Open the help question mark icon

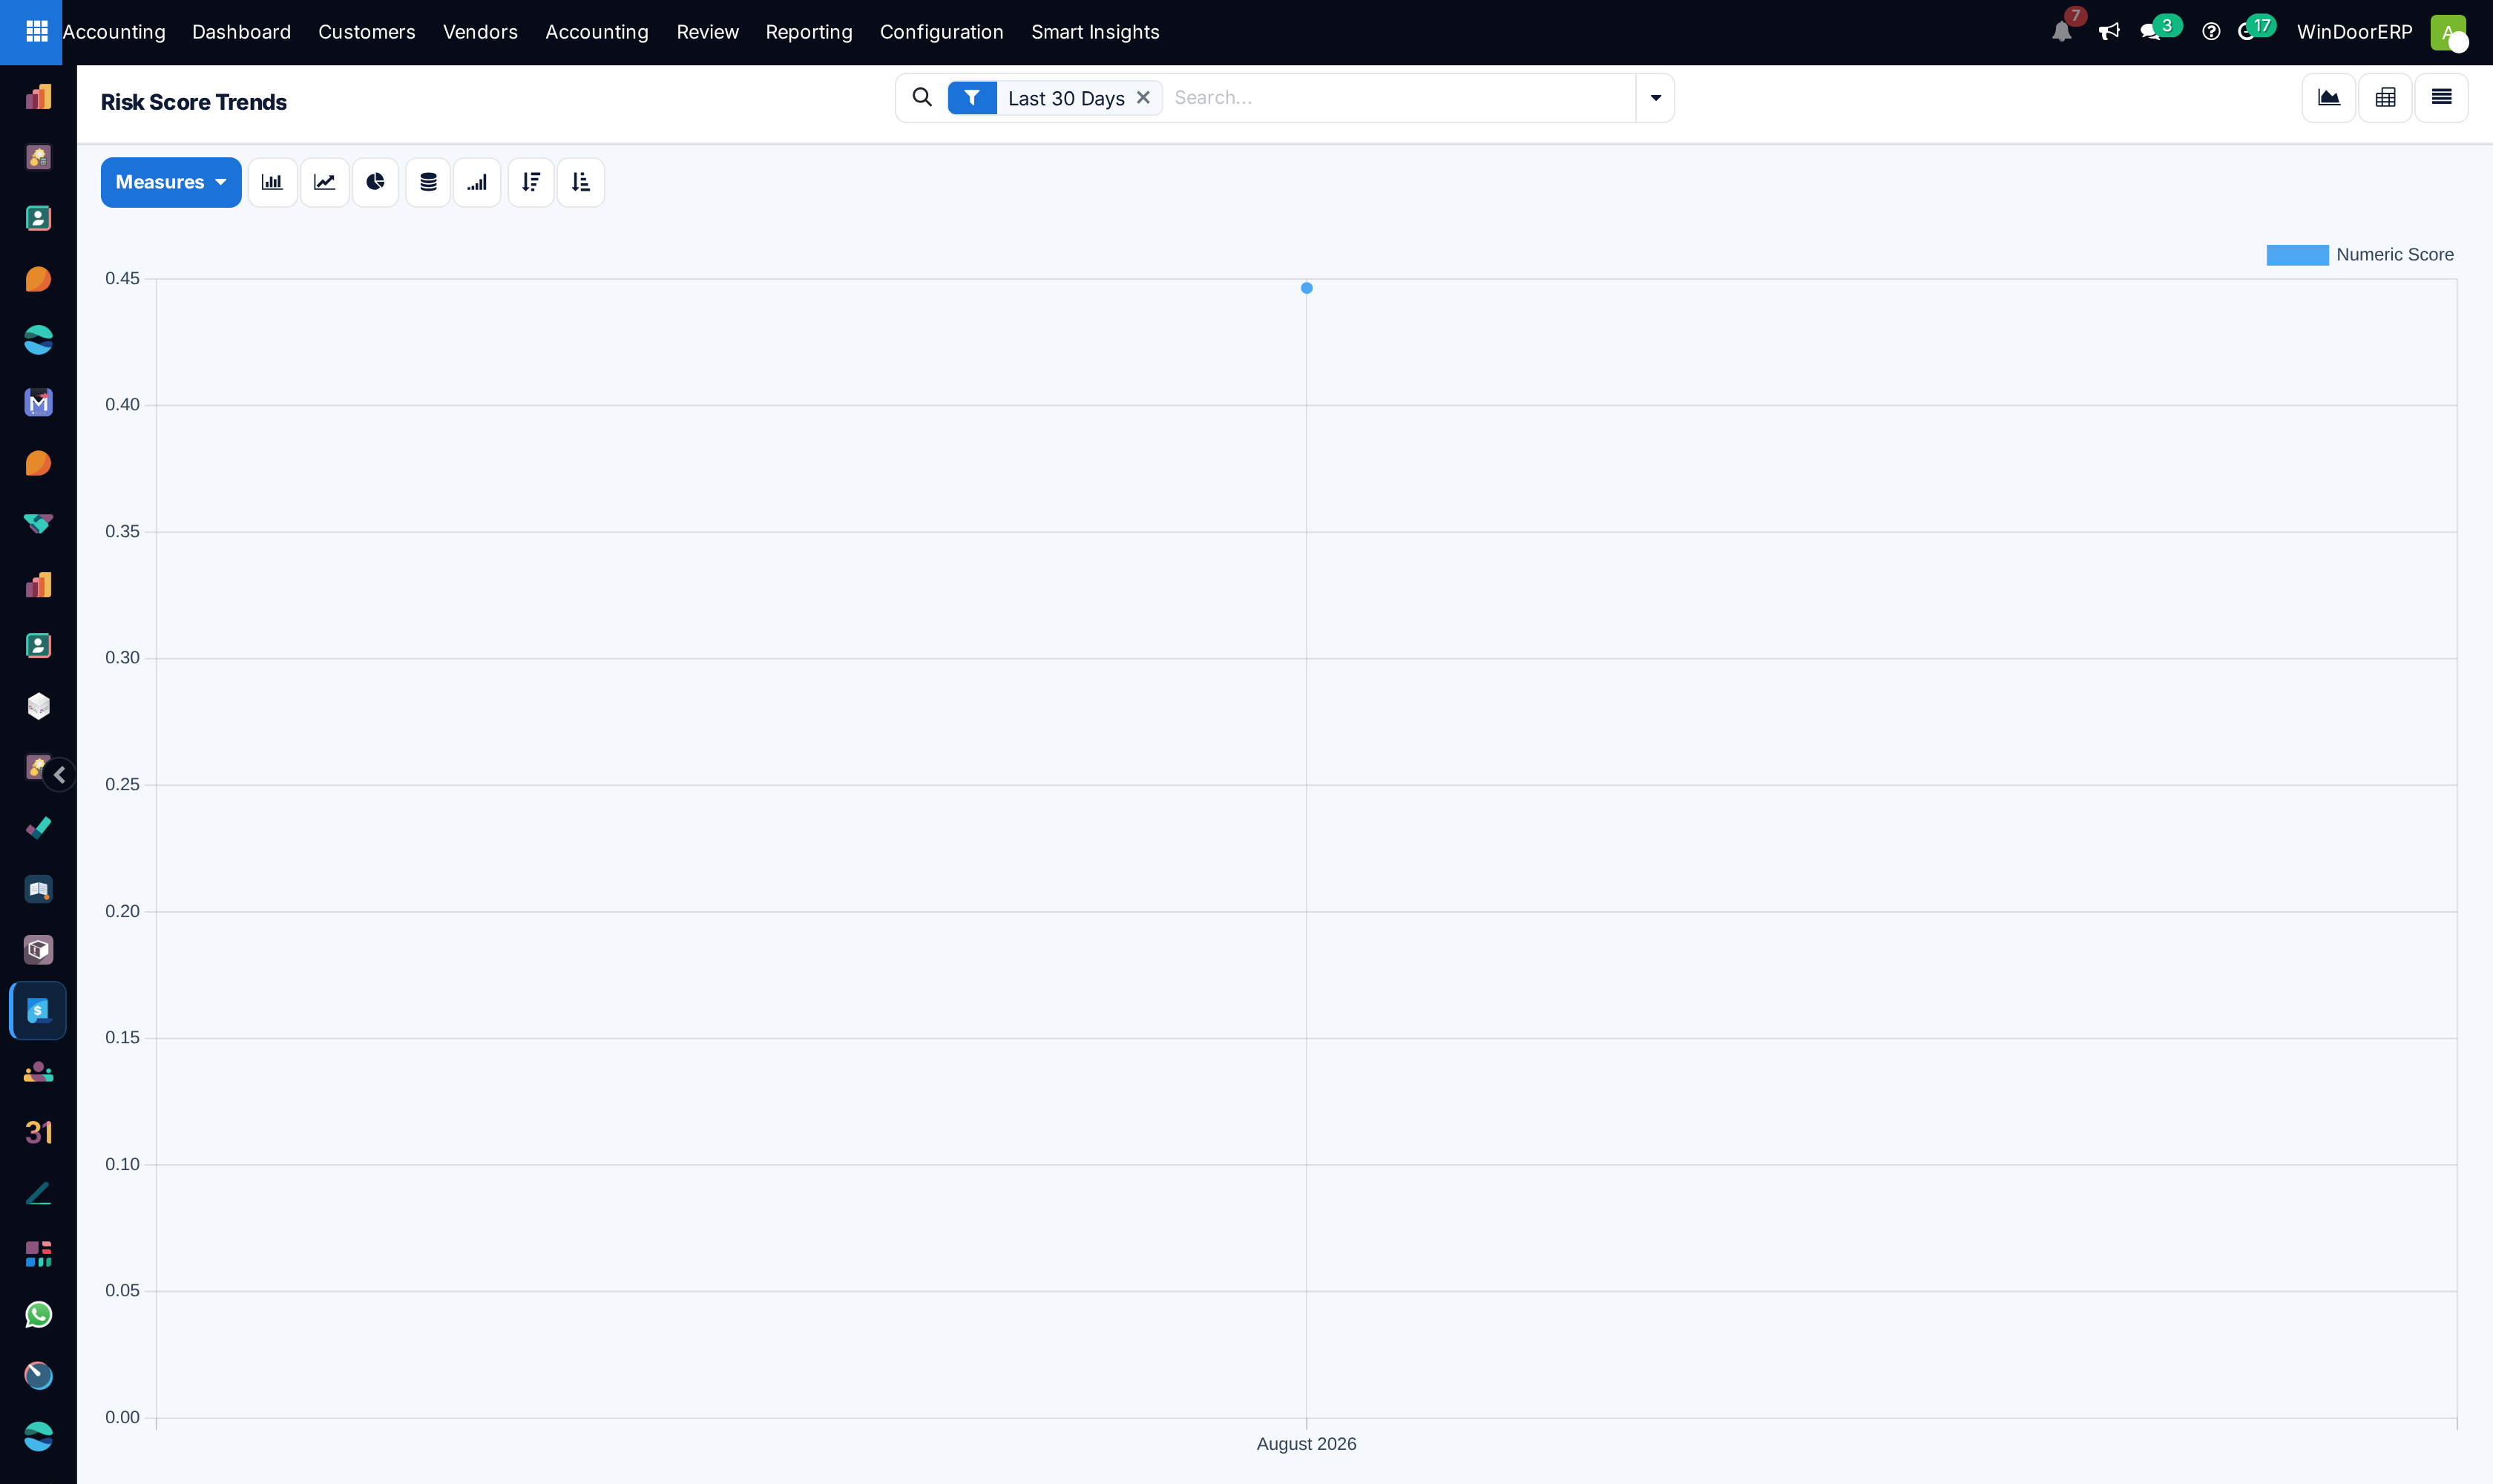point(2211,32)
